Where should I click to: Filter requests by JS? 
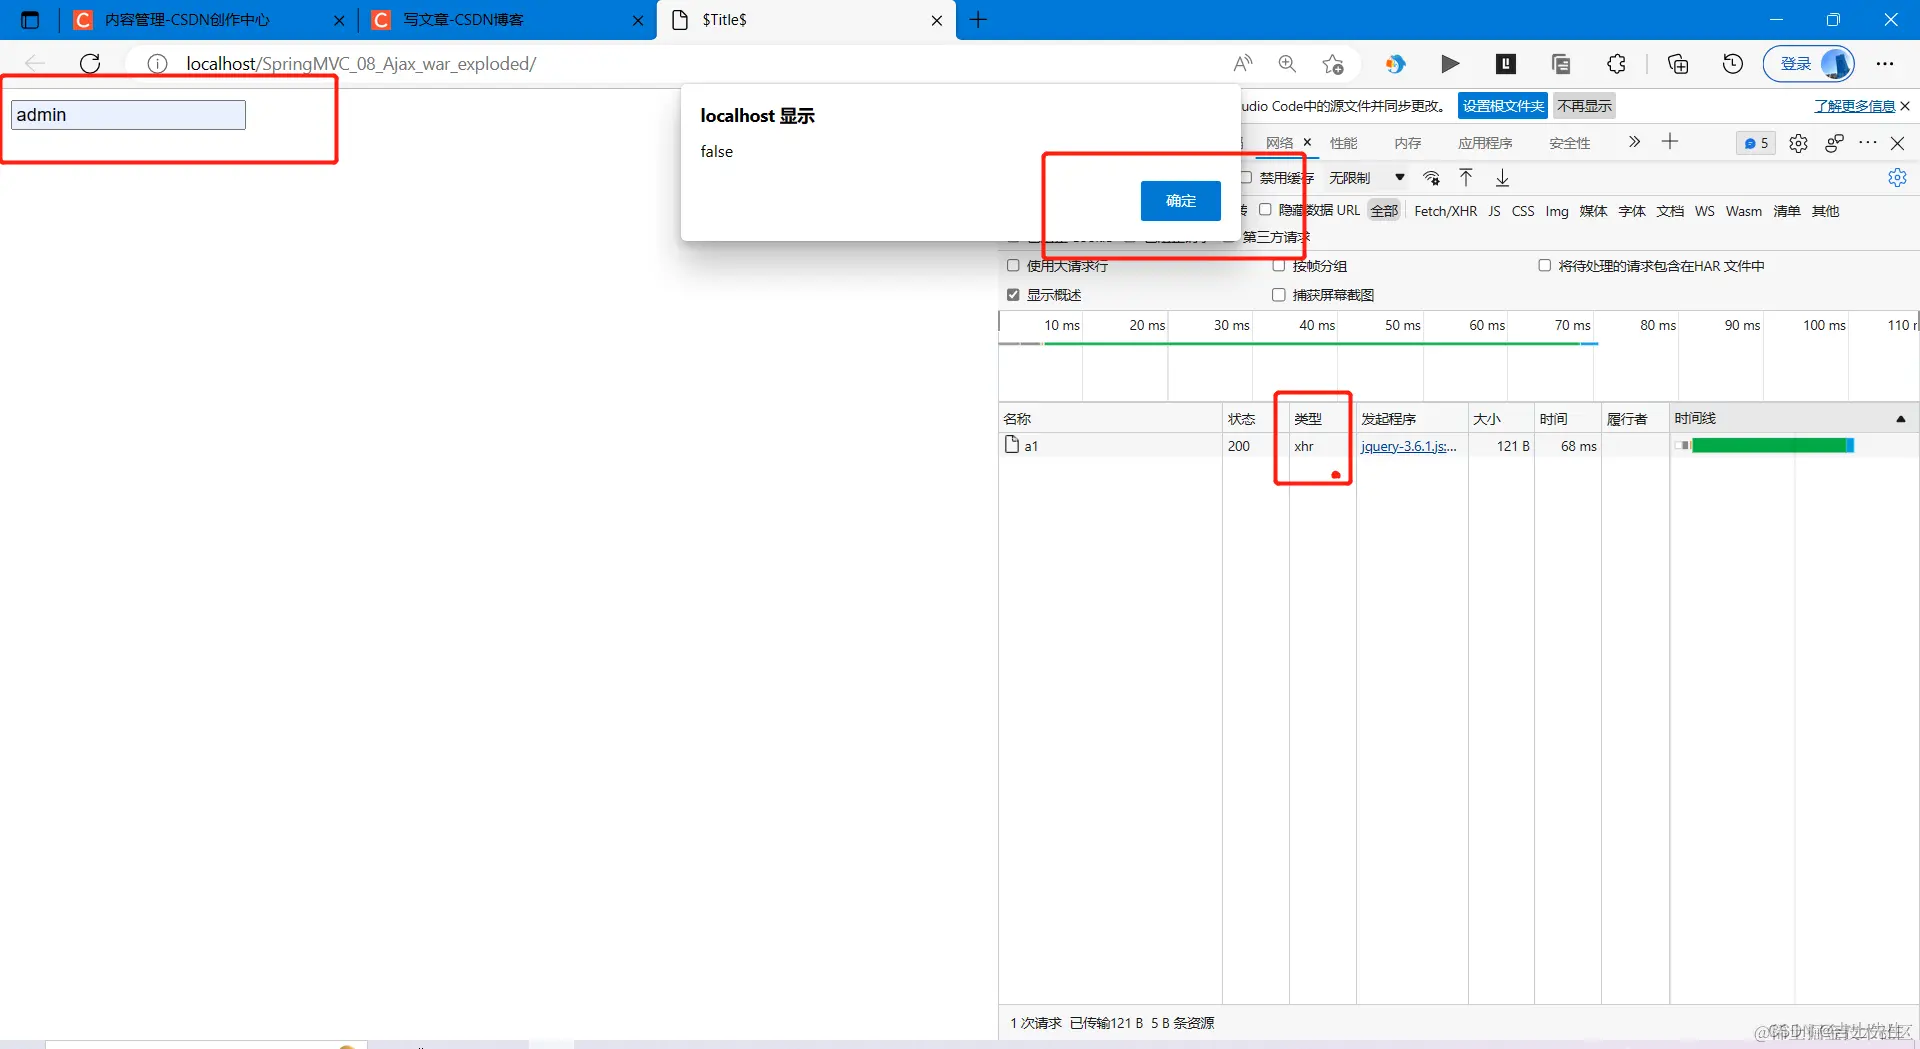pos(1494,211)
